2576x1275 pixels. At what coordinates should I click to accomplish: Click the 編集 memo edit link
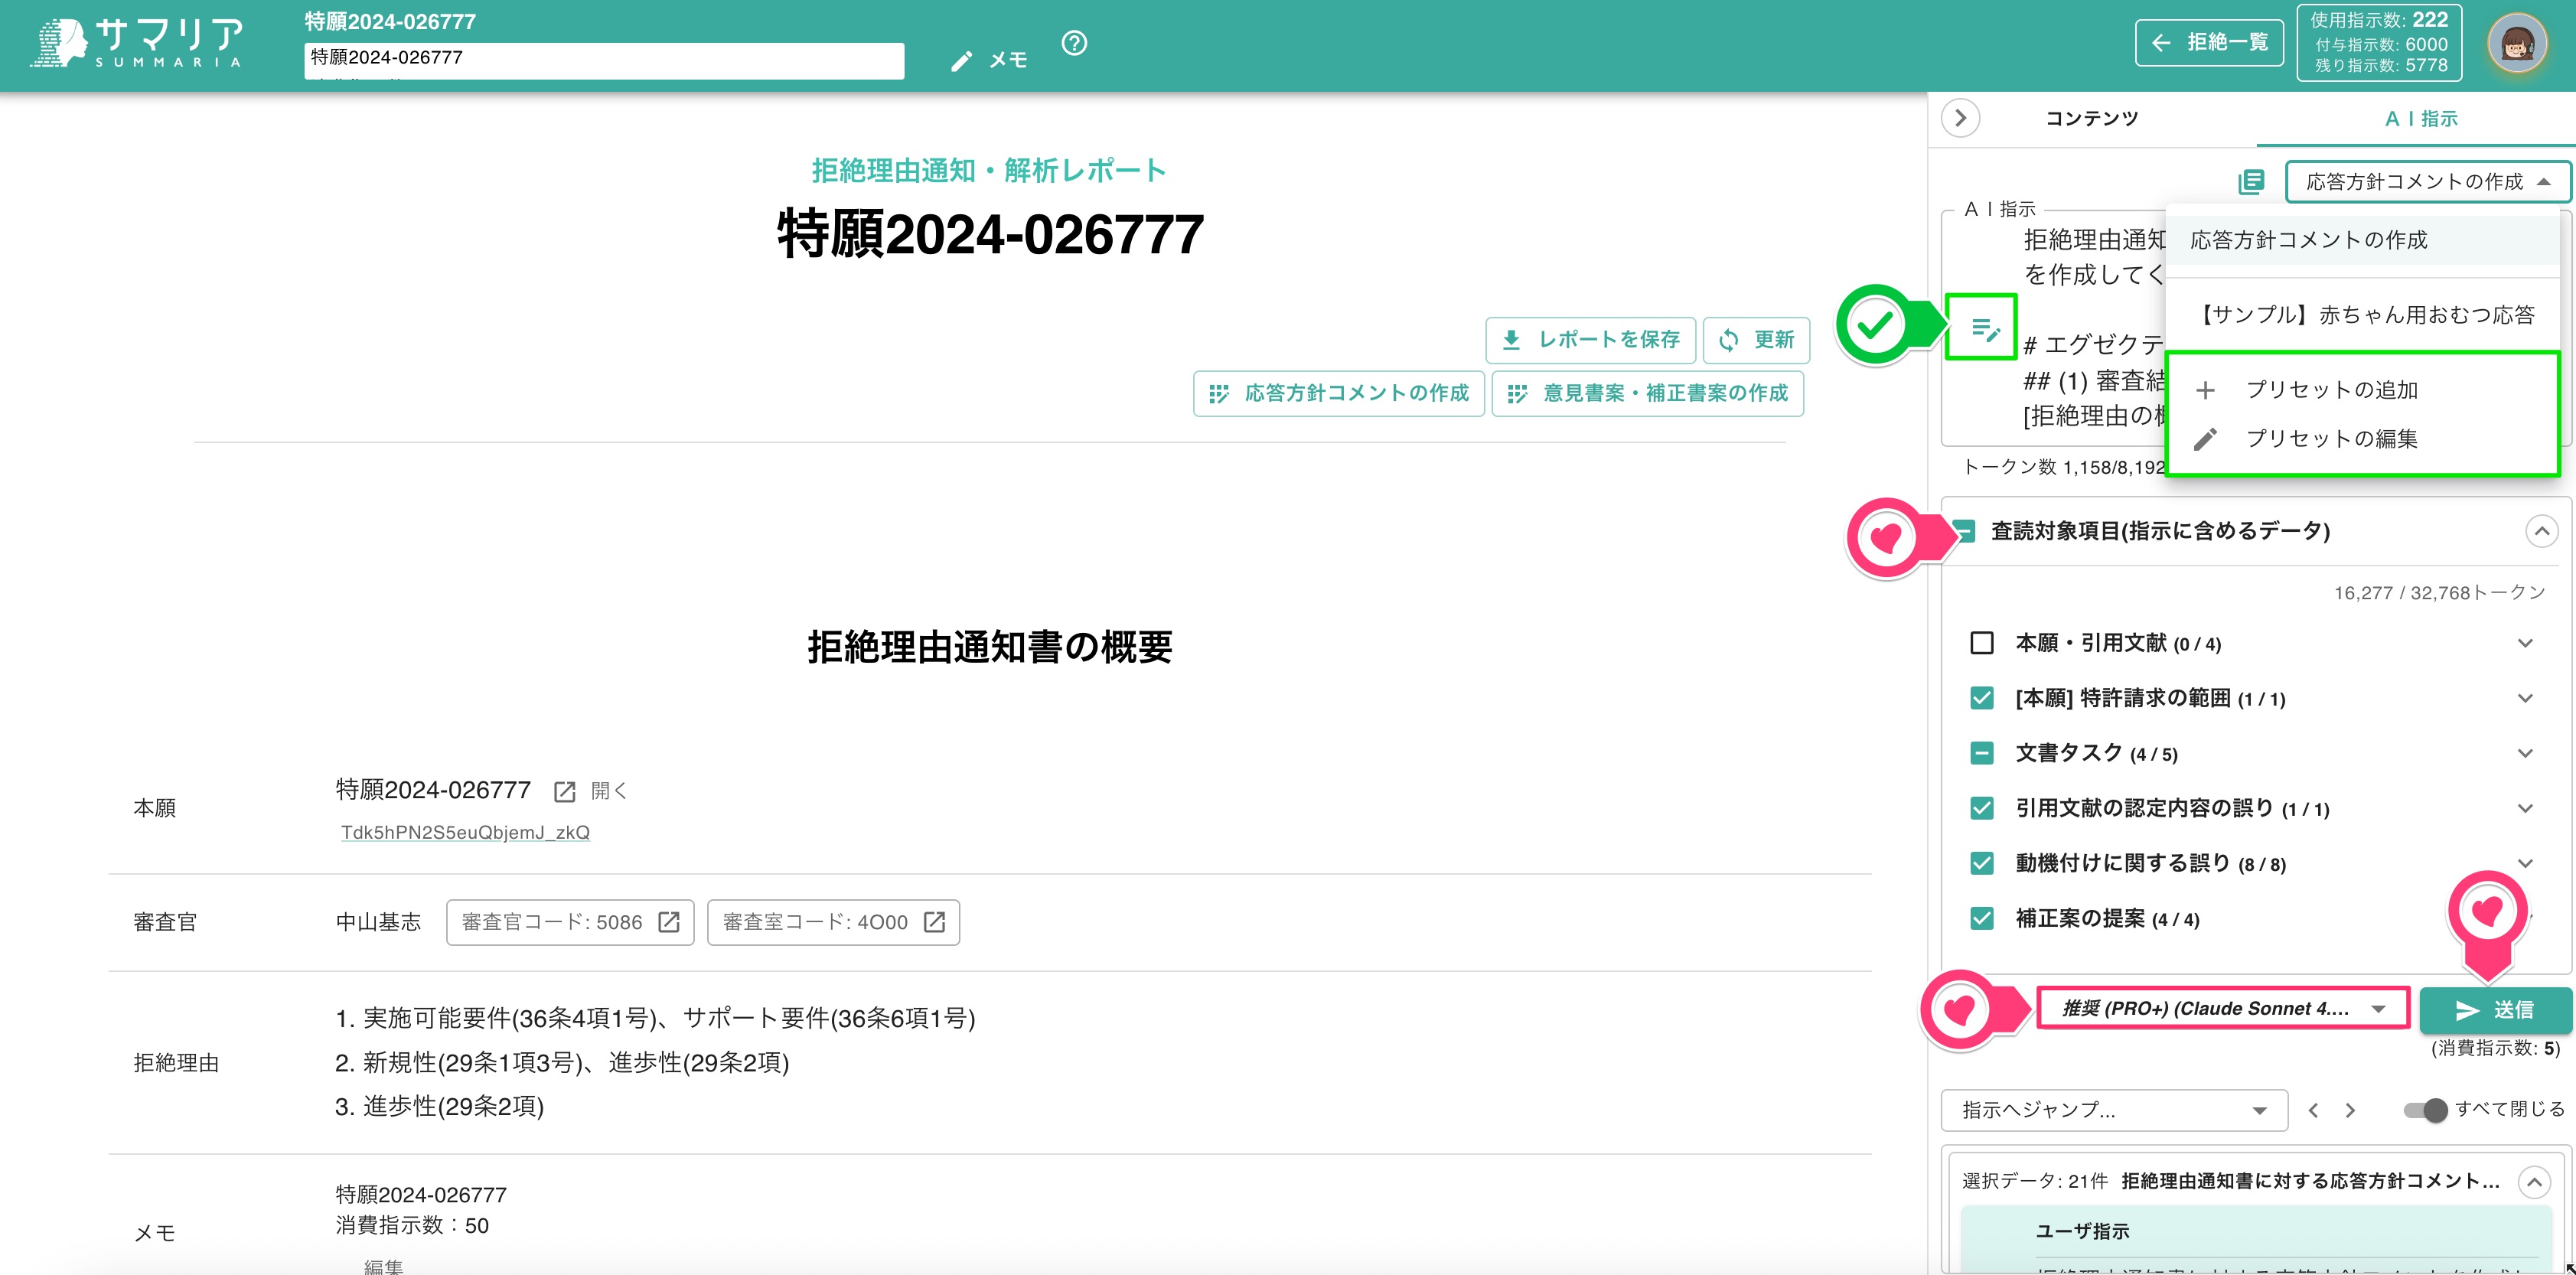(x=383, y=1266)
